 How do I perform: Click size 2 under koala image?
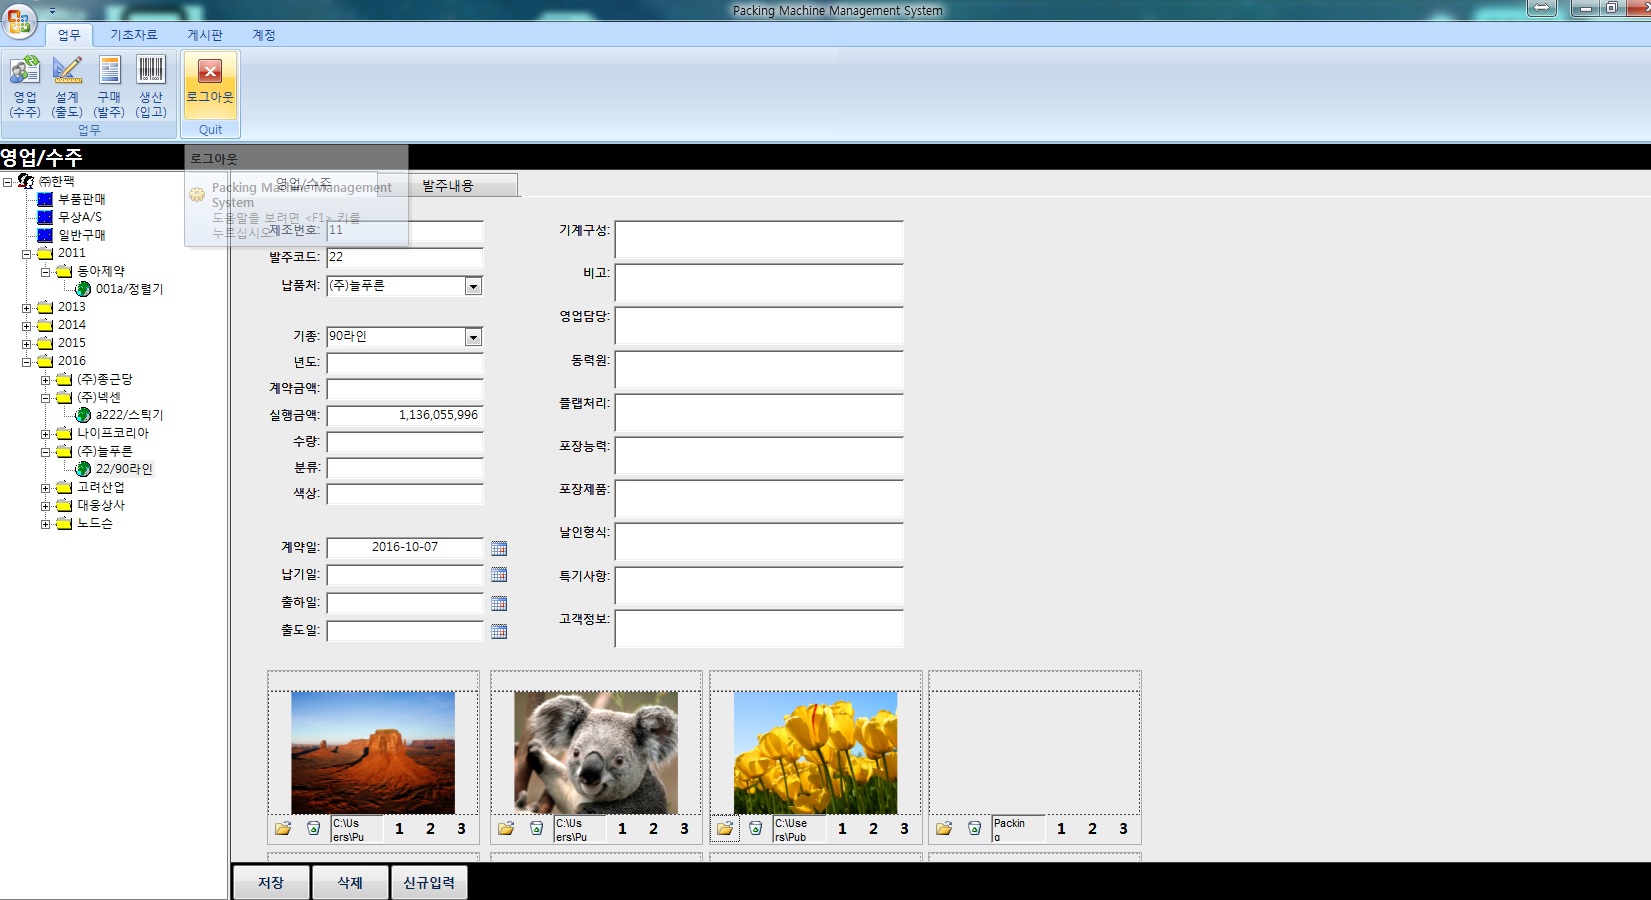pos(653,829)
